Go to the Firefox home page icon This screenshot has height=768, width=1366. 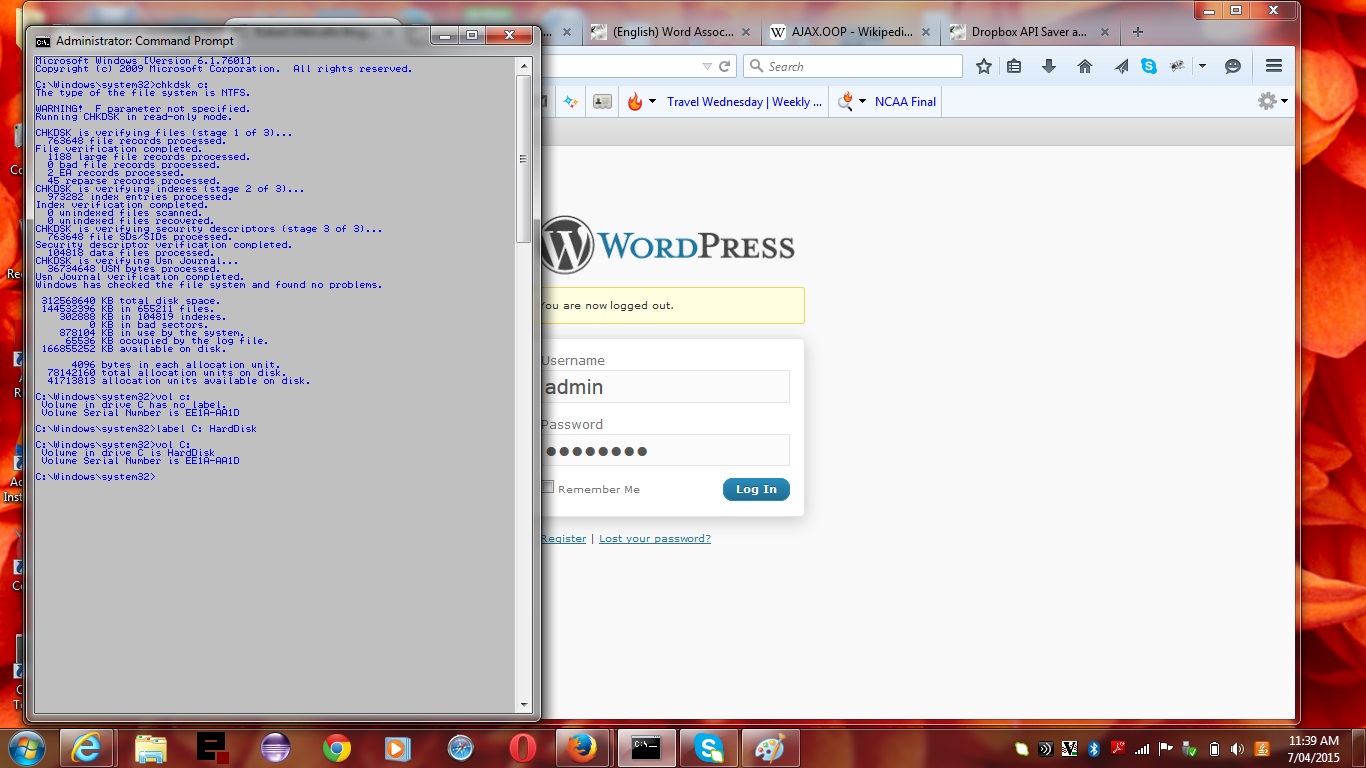tap(1085, 66)
